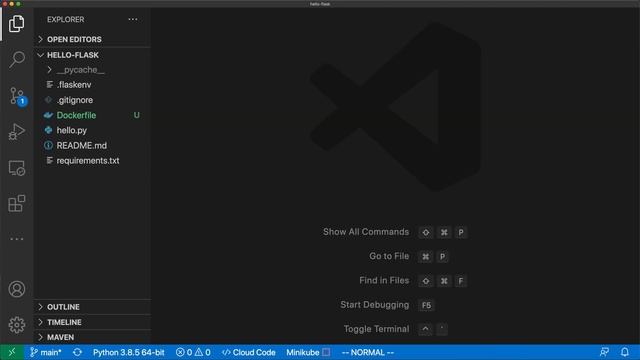Open the Remote Explorer view icon
Image resolution: width=640 pixels, height=360 pixels.
click(x=16, y=168)
